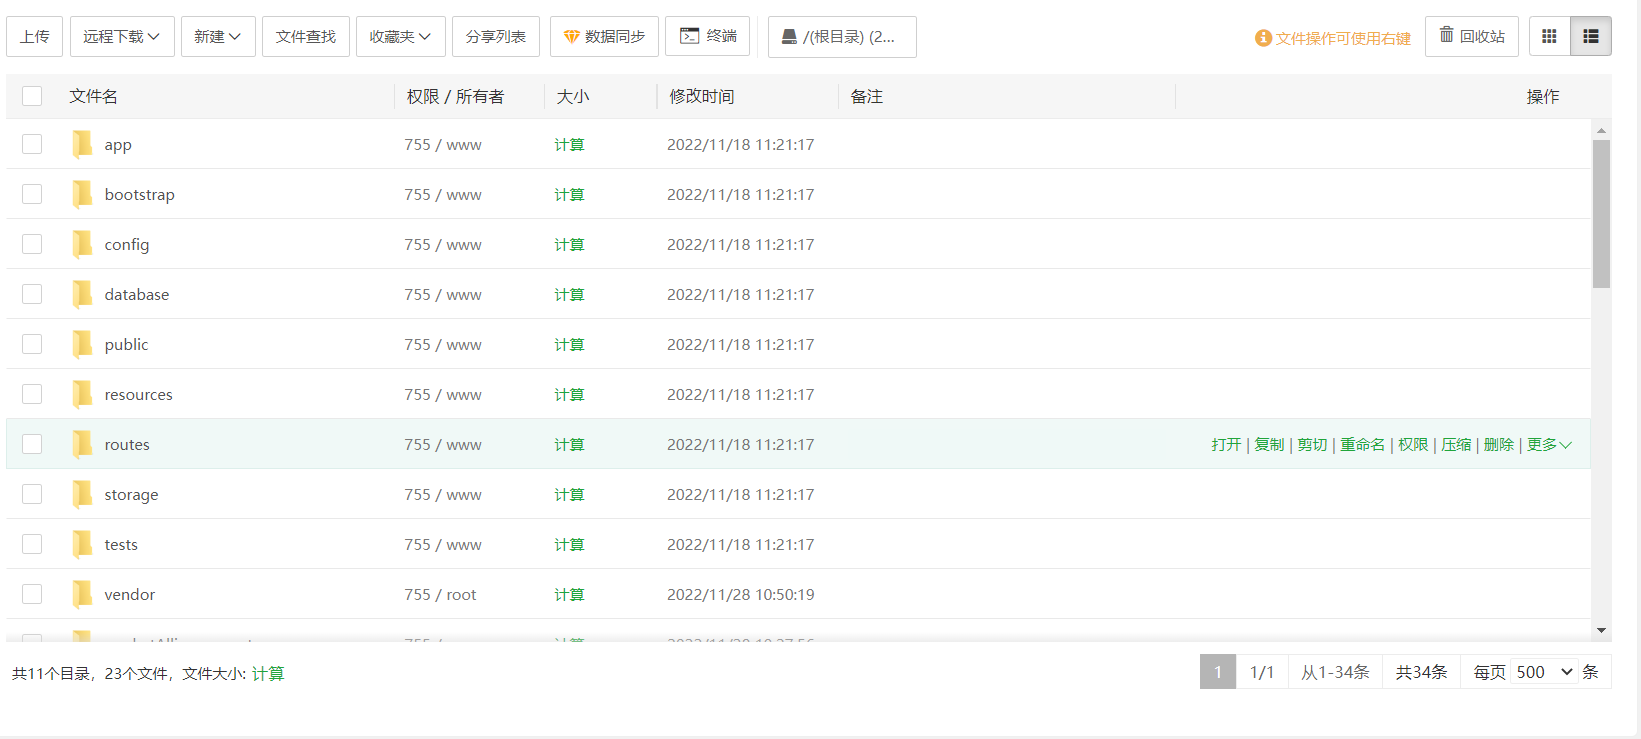Click 压缩 for the routes folder
The image size is (1641, 739).
pos(1456,444)
